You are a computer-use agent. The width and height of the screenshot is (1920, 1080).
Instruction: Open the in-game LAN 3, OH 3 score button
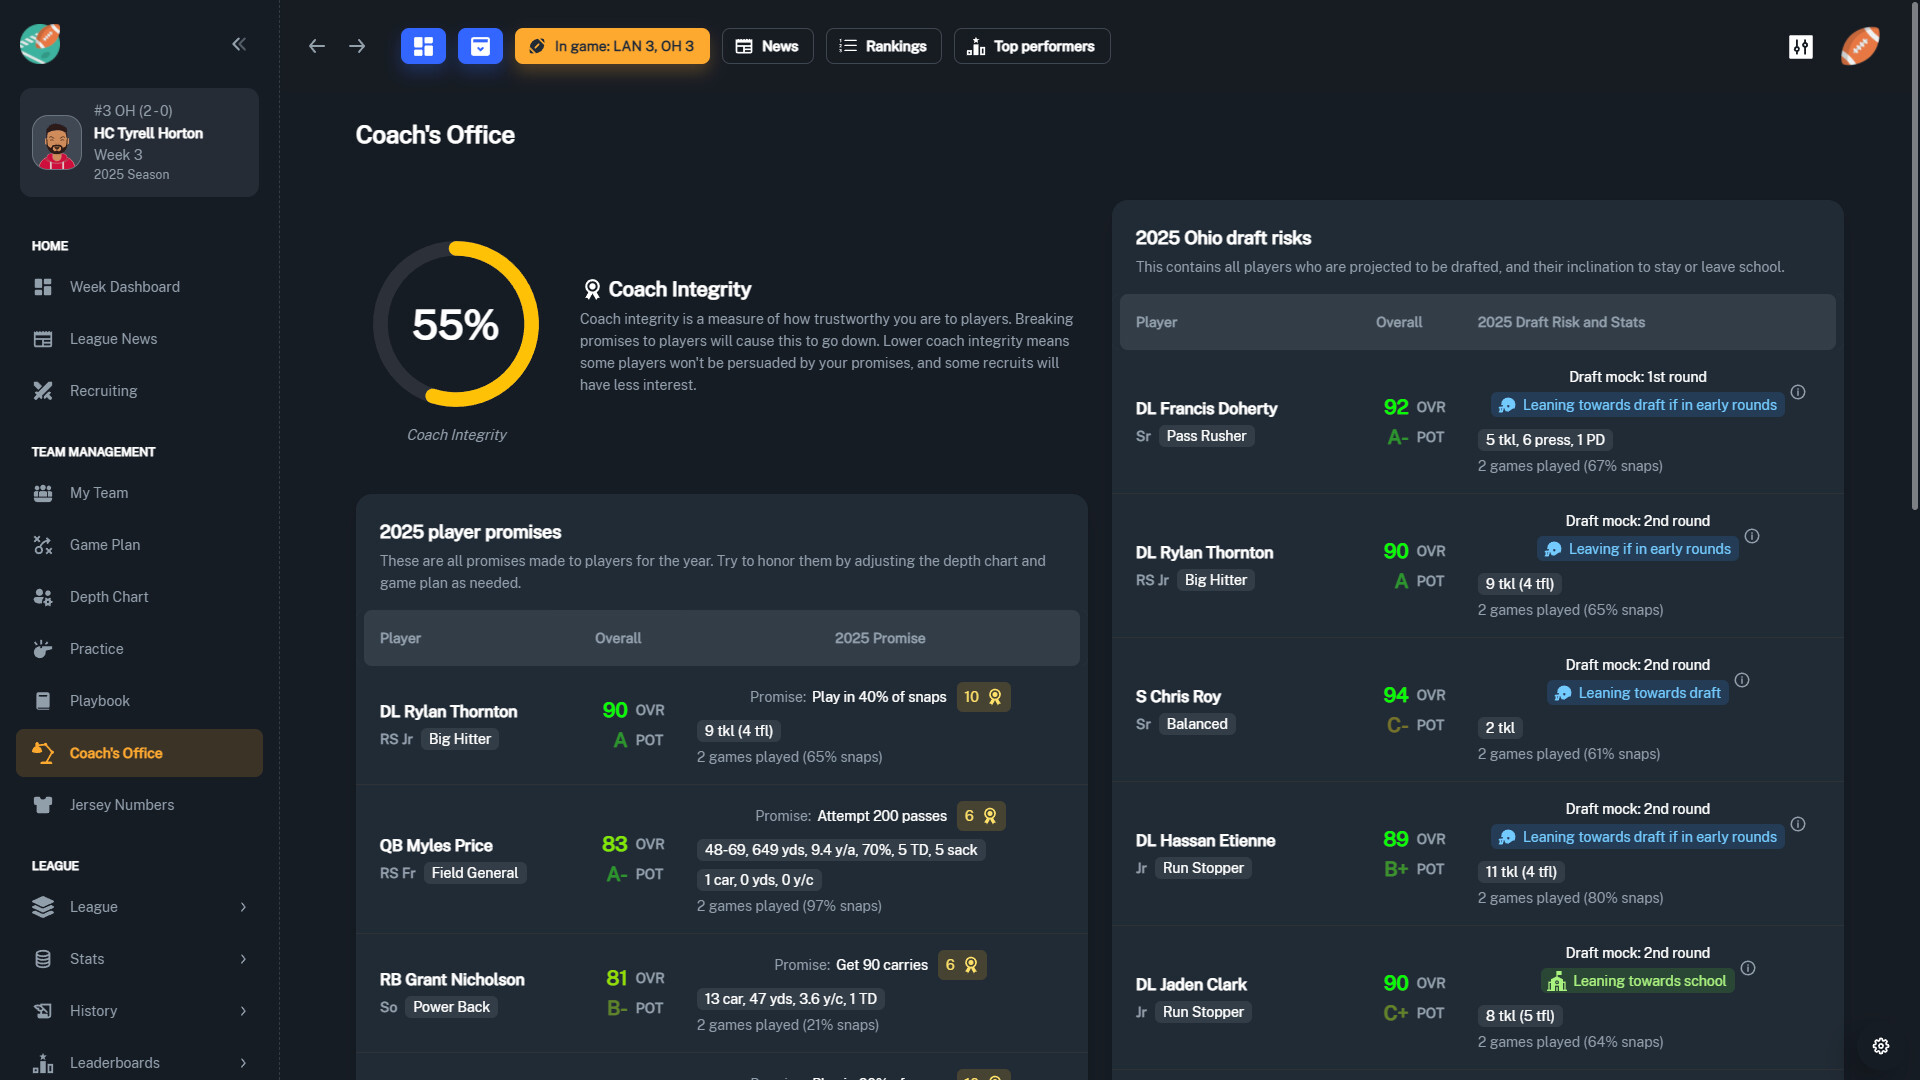(x=612, y=46)
